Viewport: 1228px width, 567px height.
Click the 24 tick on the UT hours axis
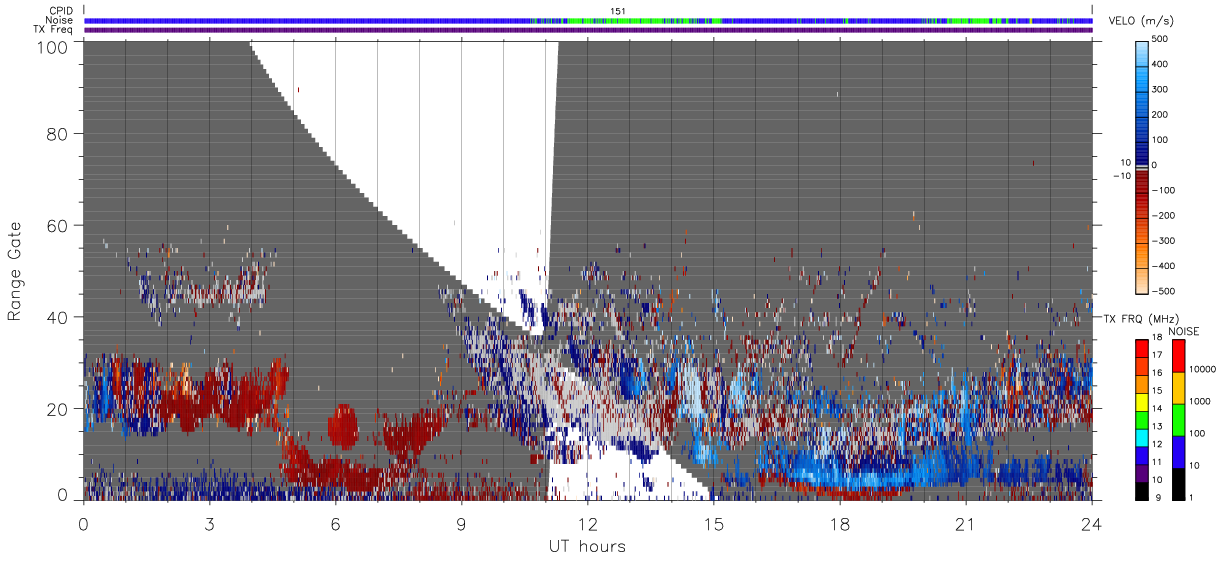[x=1092, y=524]
